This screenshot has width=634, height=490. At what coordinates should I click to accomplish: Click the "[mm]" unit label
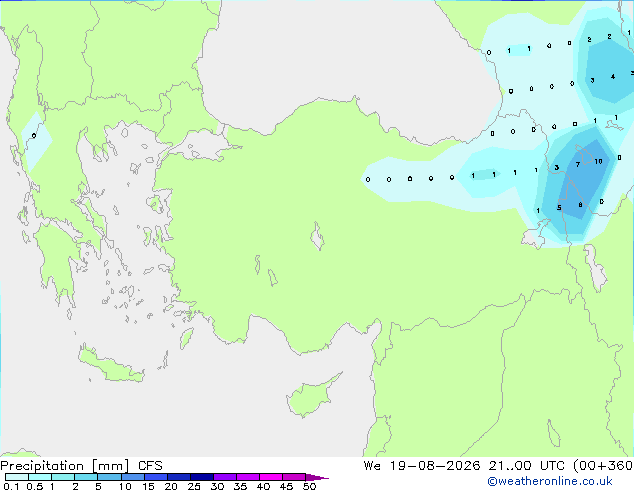pyautogui.click(x=110, y=466)
